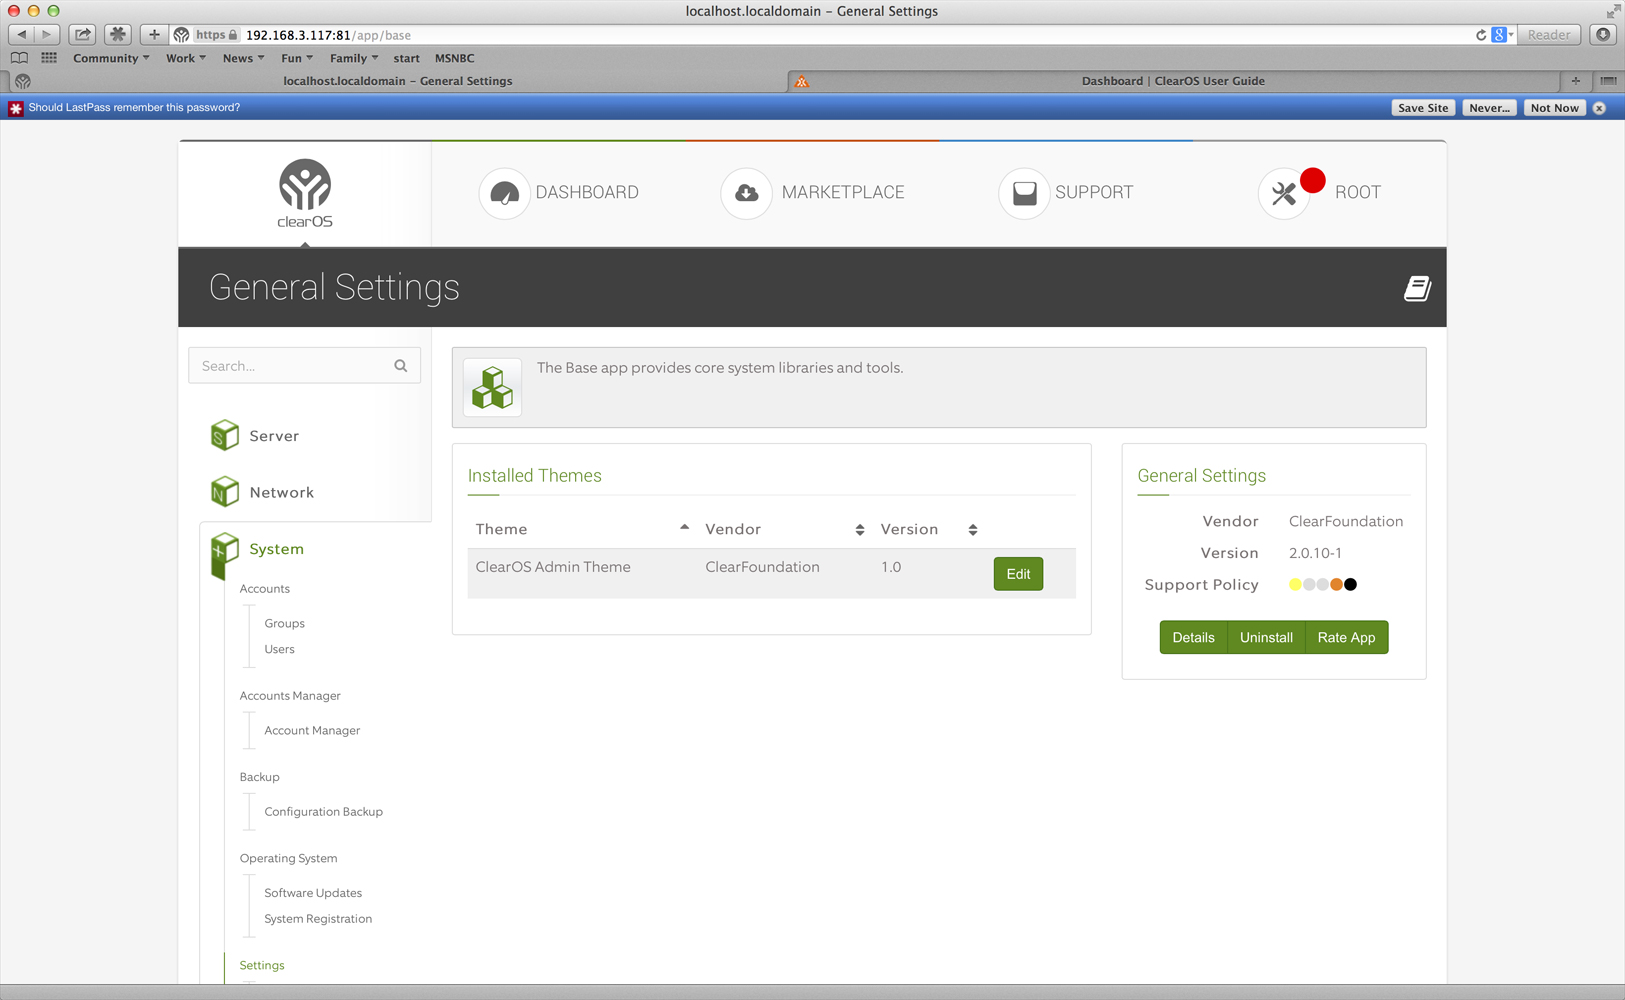Open the start bookmark

click(x=406, y=58)
